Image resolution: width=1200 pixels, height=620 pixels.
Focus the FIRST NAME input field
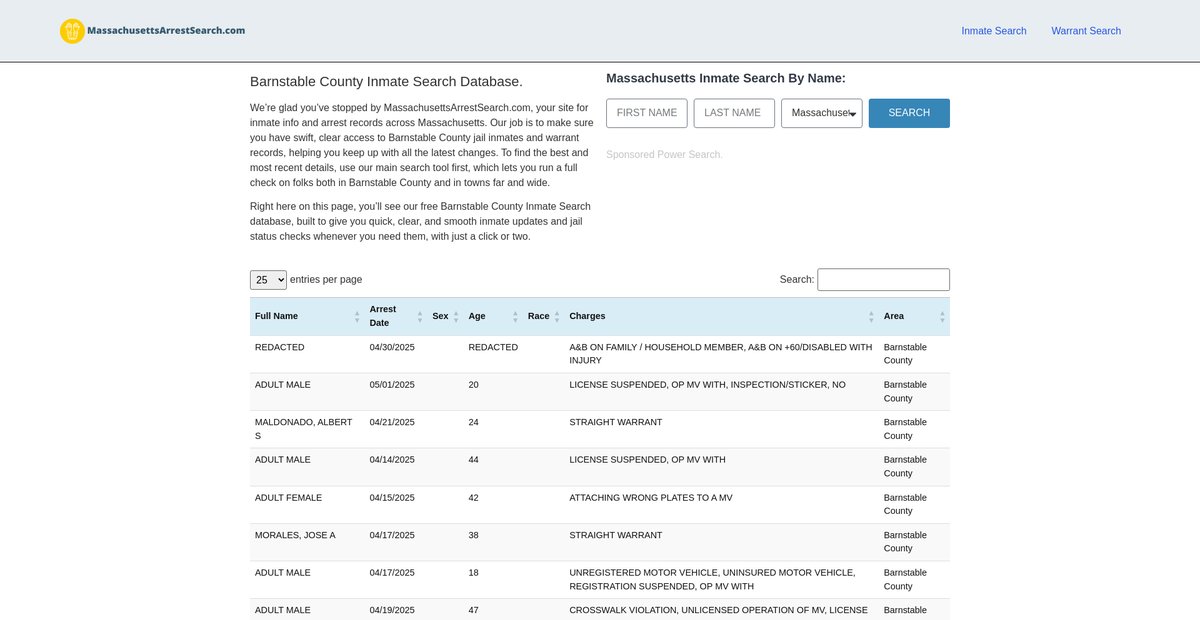(647, 113)
